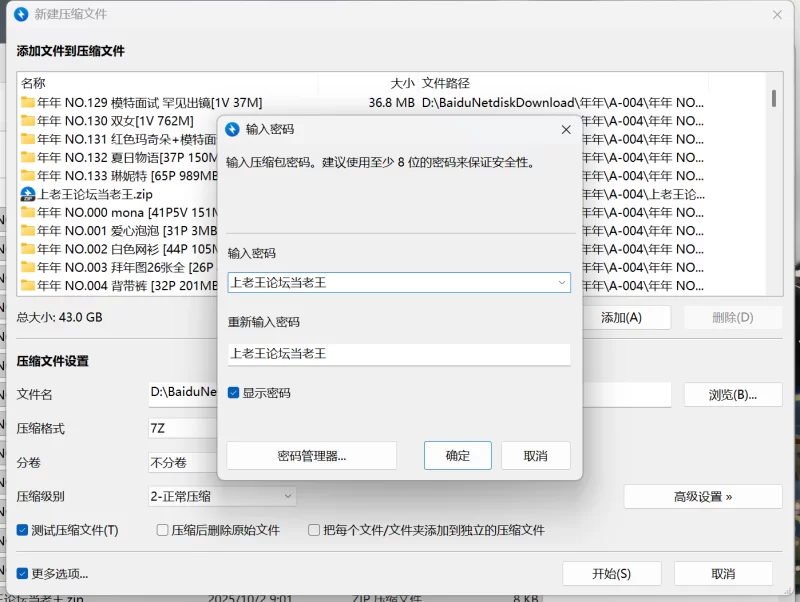Uncheck the 显示密码 checkbox
800x602 pixels.
point(234,393)
